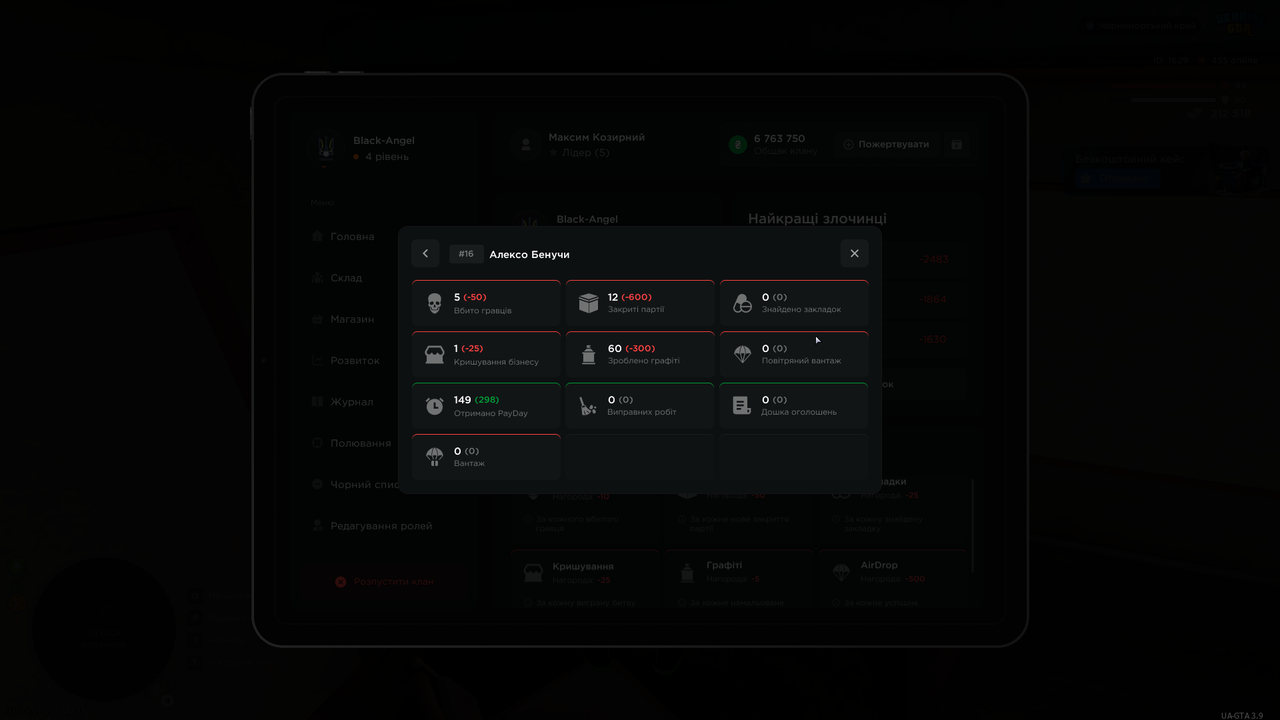Click the Отримано PayDay value 149 (298)
This screenshot has height=720, width=1280.
pyautogui.click(x=476, y=399)
